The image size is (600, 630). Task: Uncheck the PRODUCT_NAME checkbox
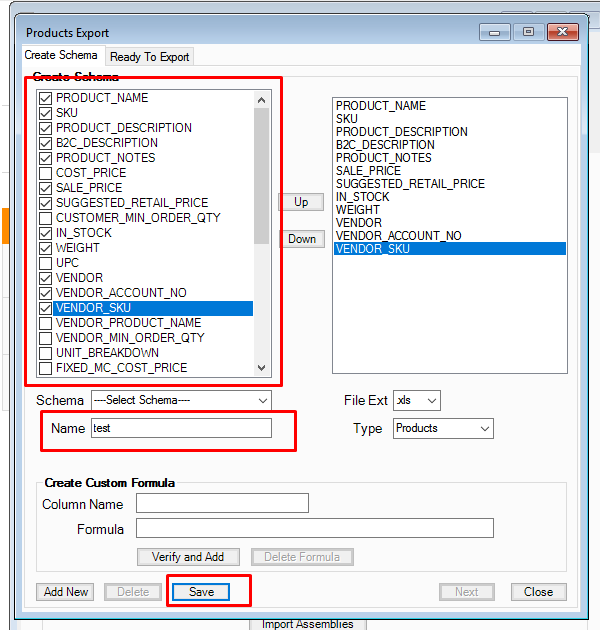click(x=45, y=98)
